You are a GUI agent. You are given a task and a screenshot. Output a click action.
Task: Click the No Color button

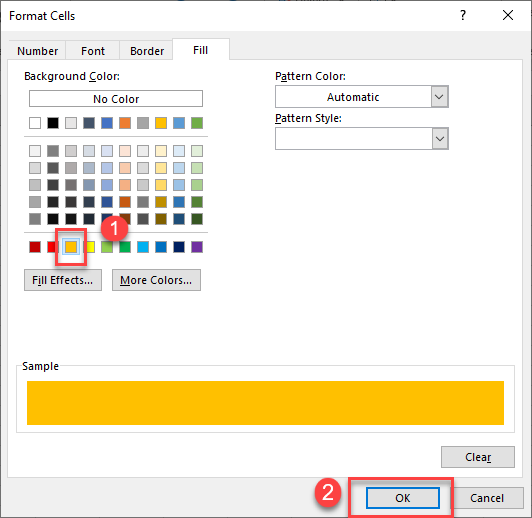(x=116, y=99)
